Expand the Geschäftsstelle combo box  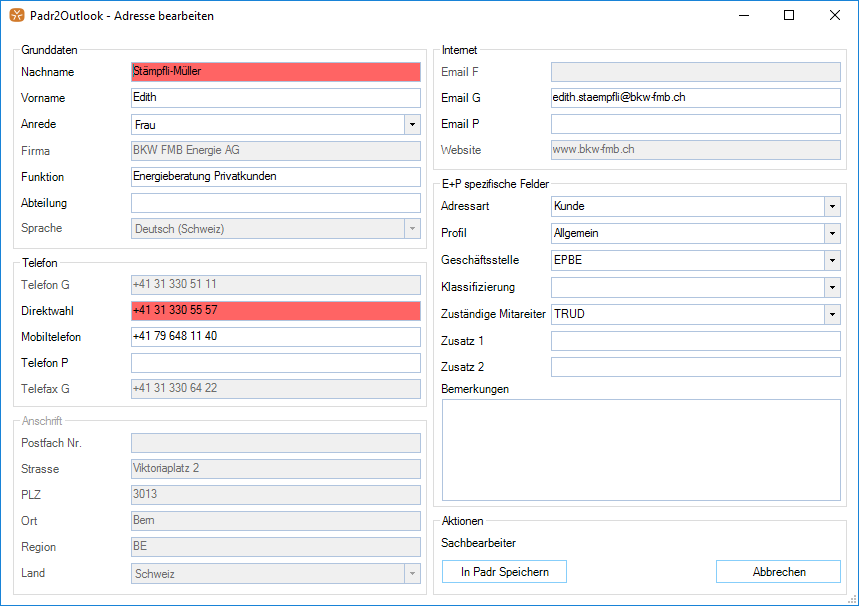(x=832, y=261)
